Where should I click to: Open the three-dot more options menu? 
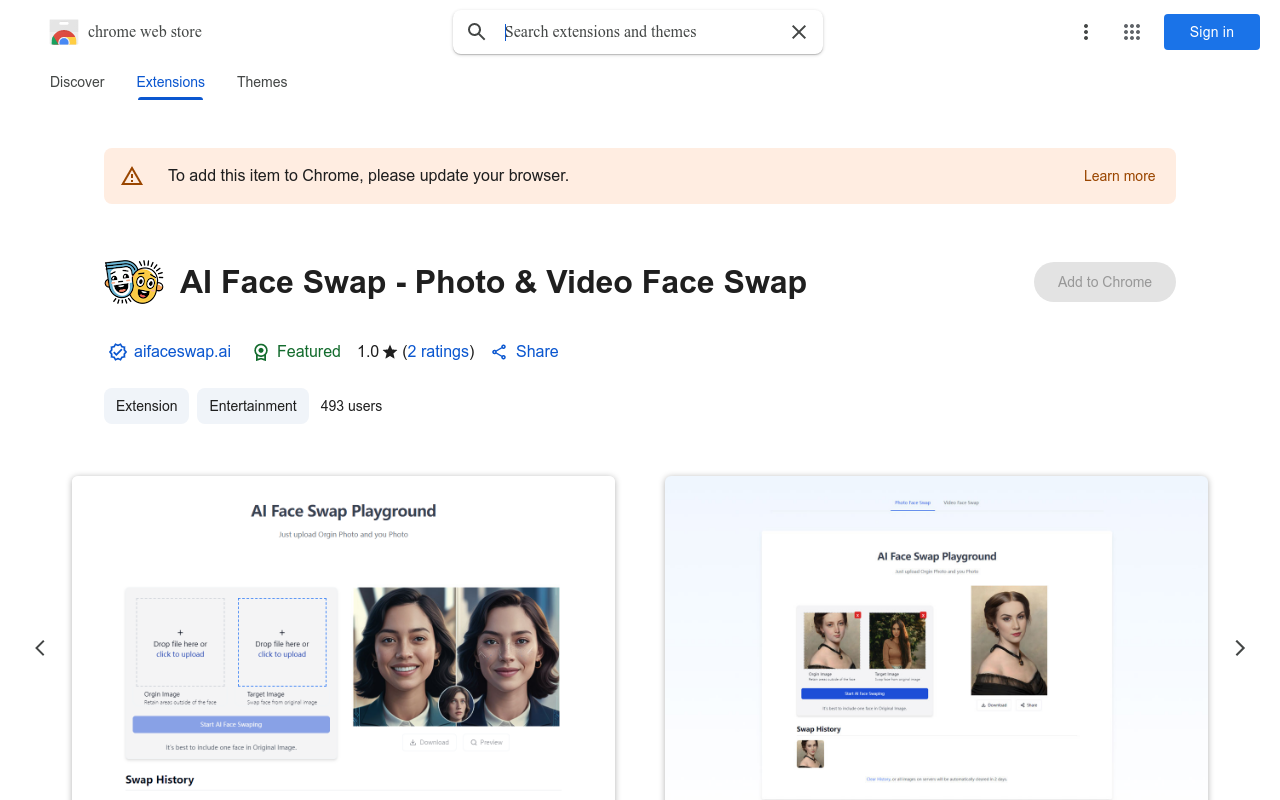(1085, 32)
